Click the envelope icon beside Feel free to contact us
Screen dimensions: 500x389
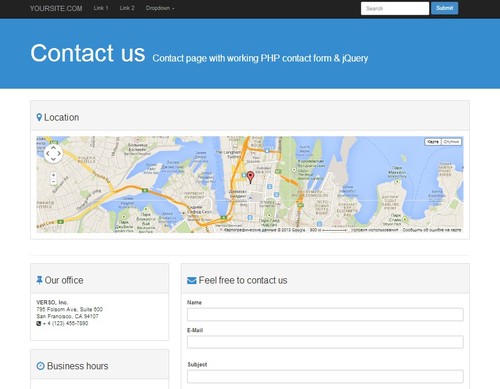(x=192, y=281)
